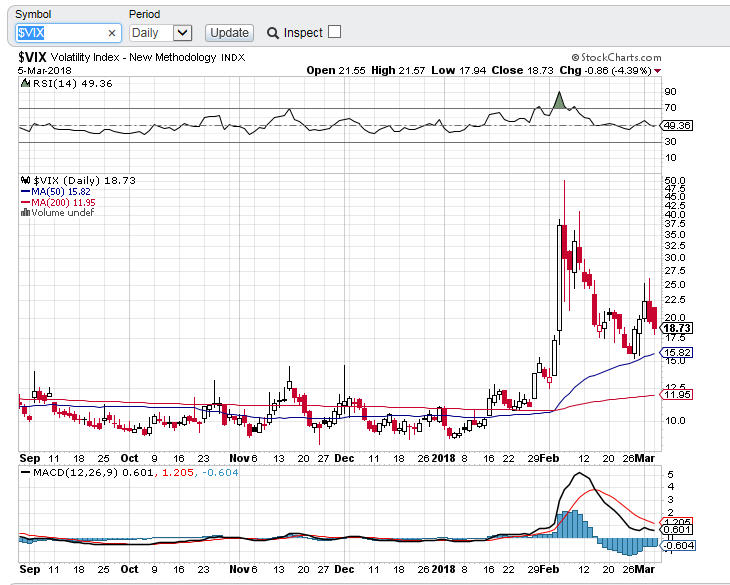Clear the symbol field with the X icon
Image resolution: width=730 pixels, height=585 pixels.
[112, 33]
